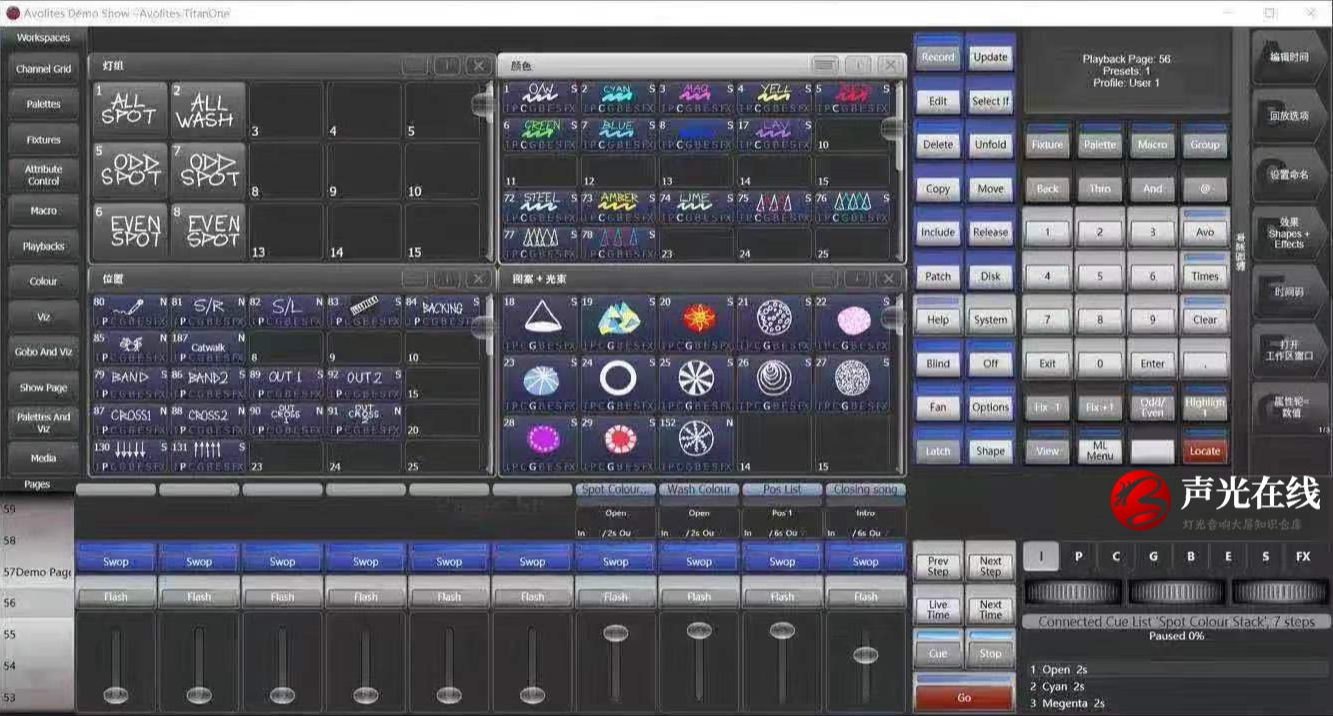Screen dimensions: 1333x716
Task: Select snowflake gobo palette 152
Action: pos(696,444)
